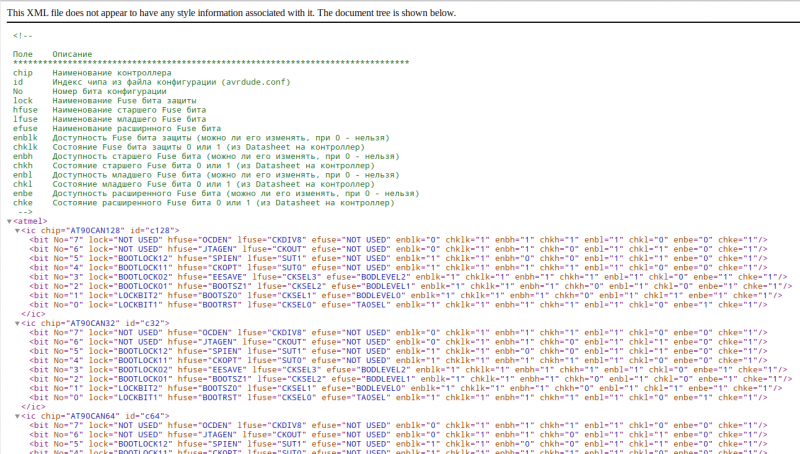This screenshot has width=800, height=454.
Task: Select bit No="2" row under AT90CAN32
Action: tap(411, 379)
